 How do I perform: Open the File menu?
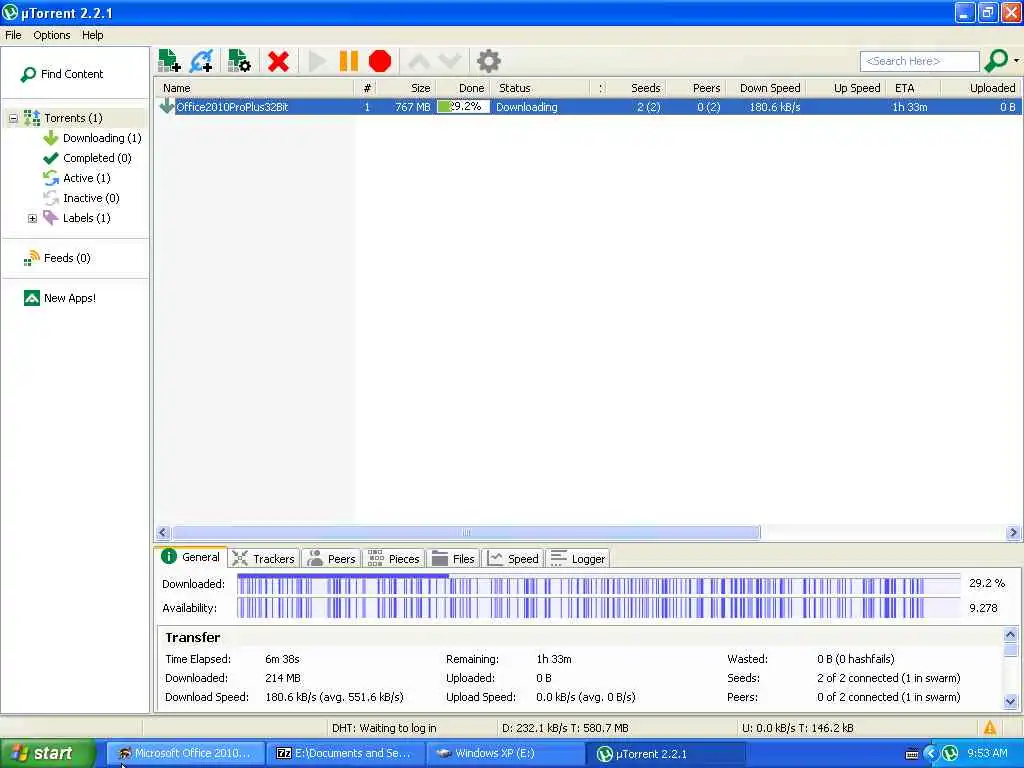[13, 35]
